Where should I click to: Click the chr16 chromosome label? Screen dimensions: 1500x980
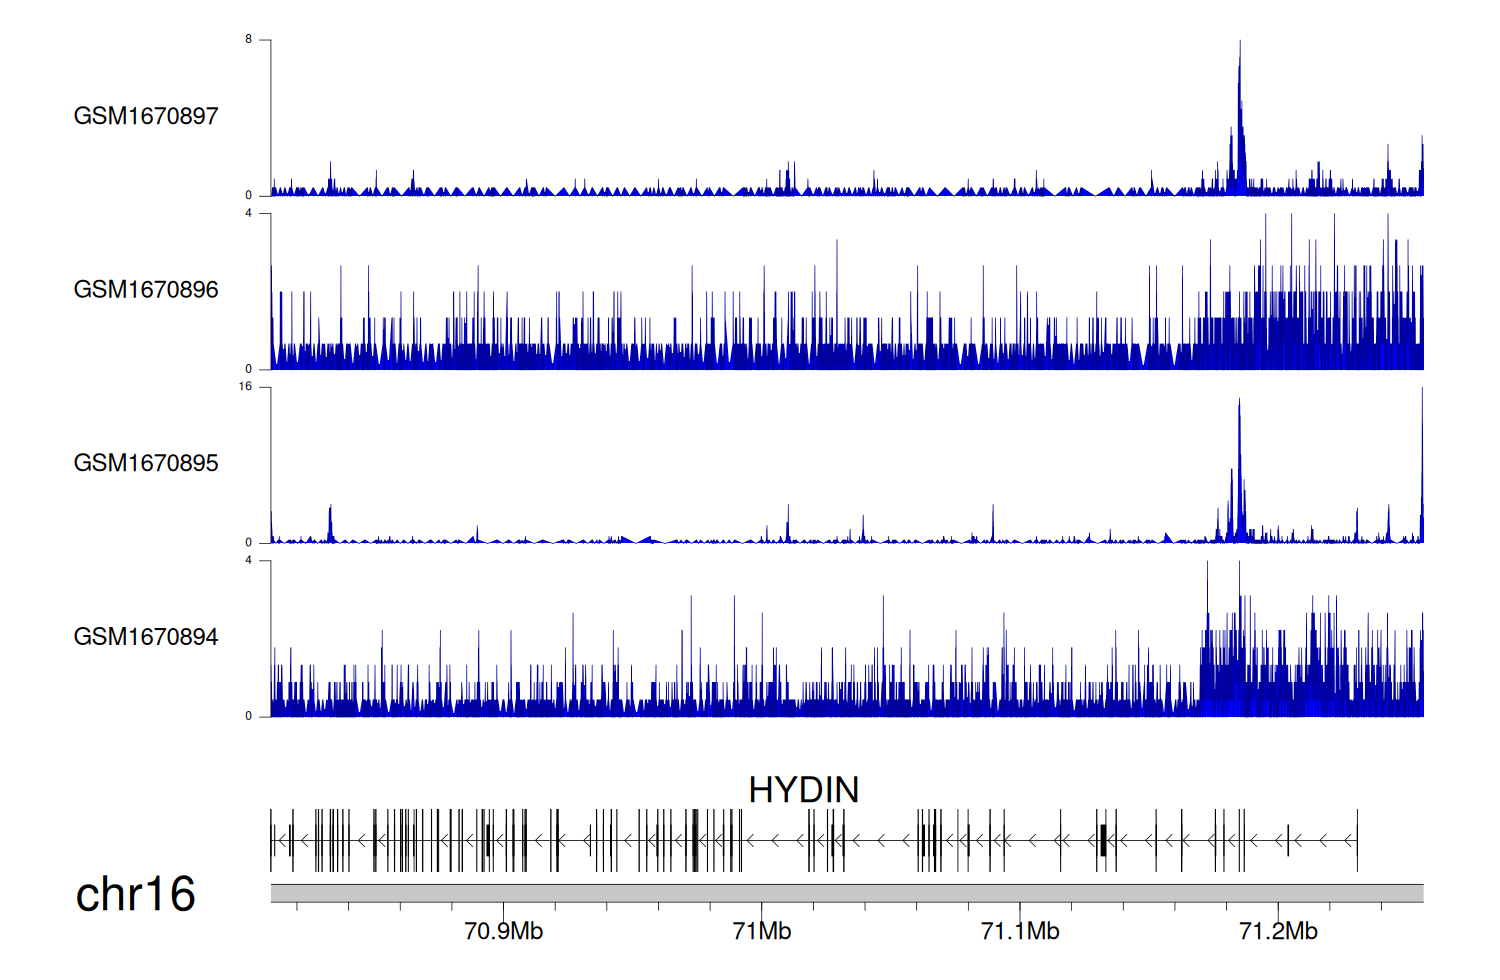[x=135, y=894]
